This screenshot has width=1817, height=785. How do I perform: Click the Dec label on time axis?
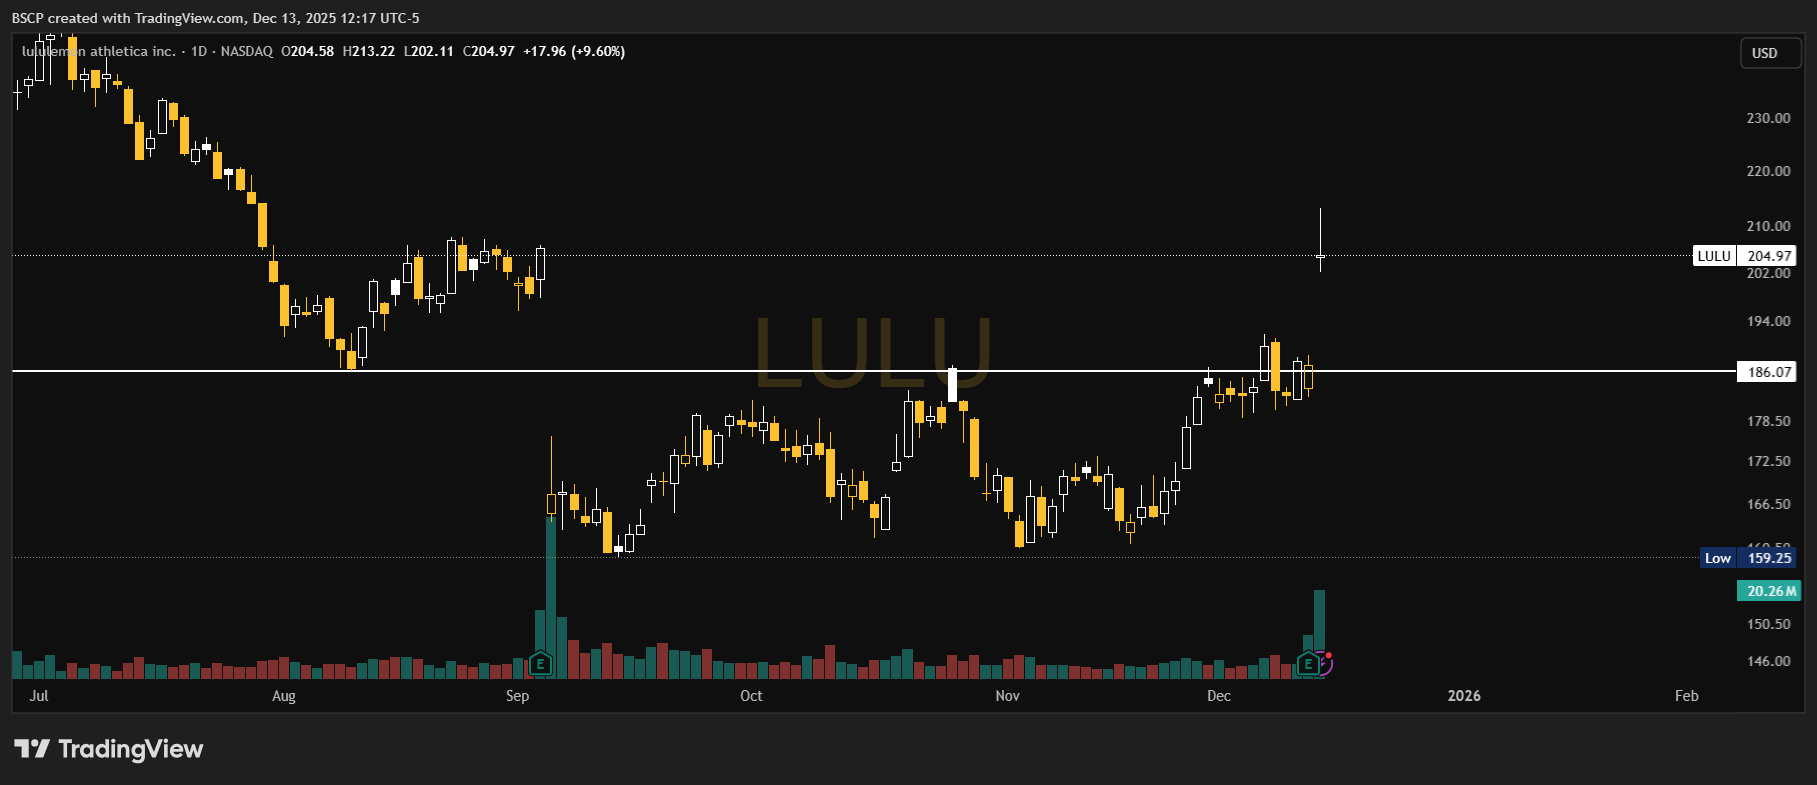(1219, 696)
